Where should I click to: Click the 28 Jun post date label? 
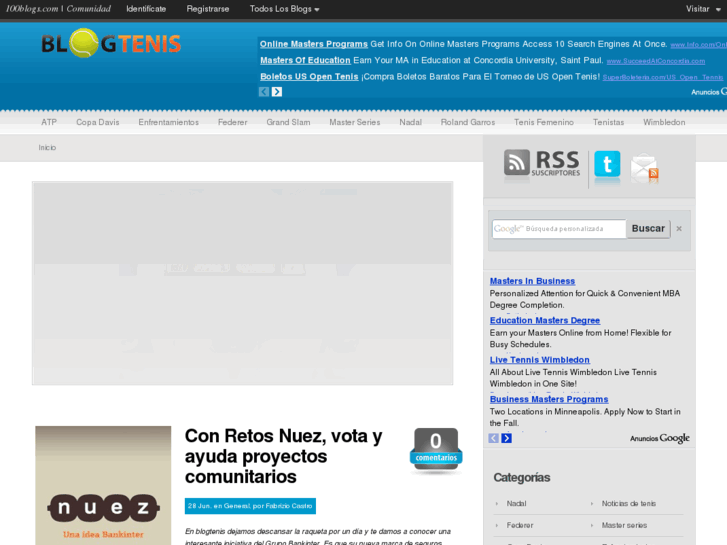[x=250, y=506]
